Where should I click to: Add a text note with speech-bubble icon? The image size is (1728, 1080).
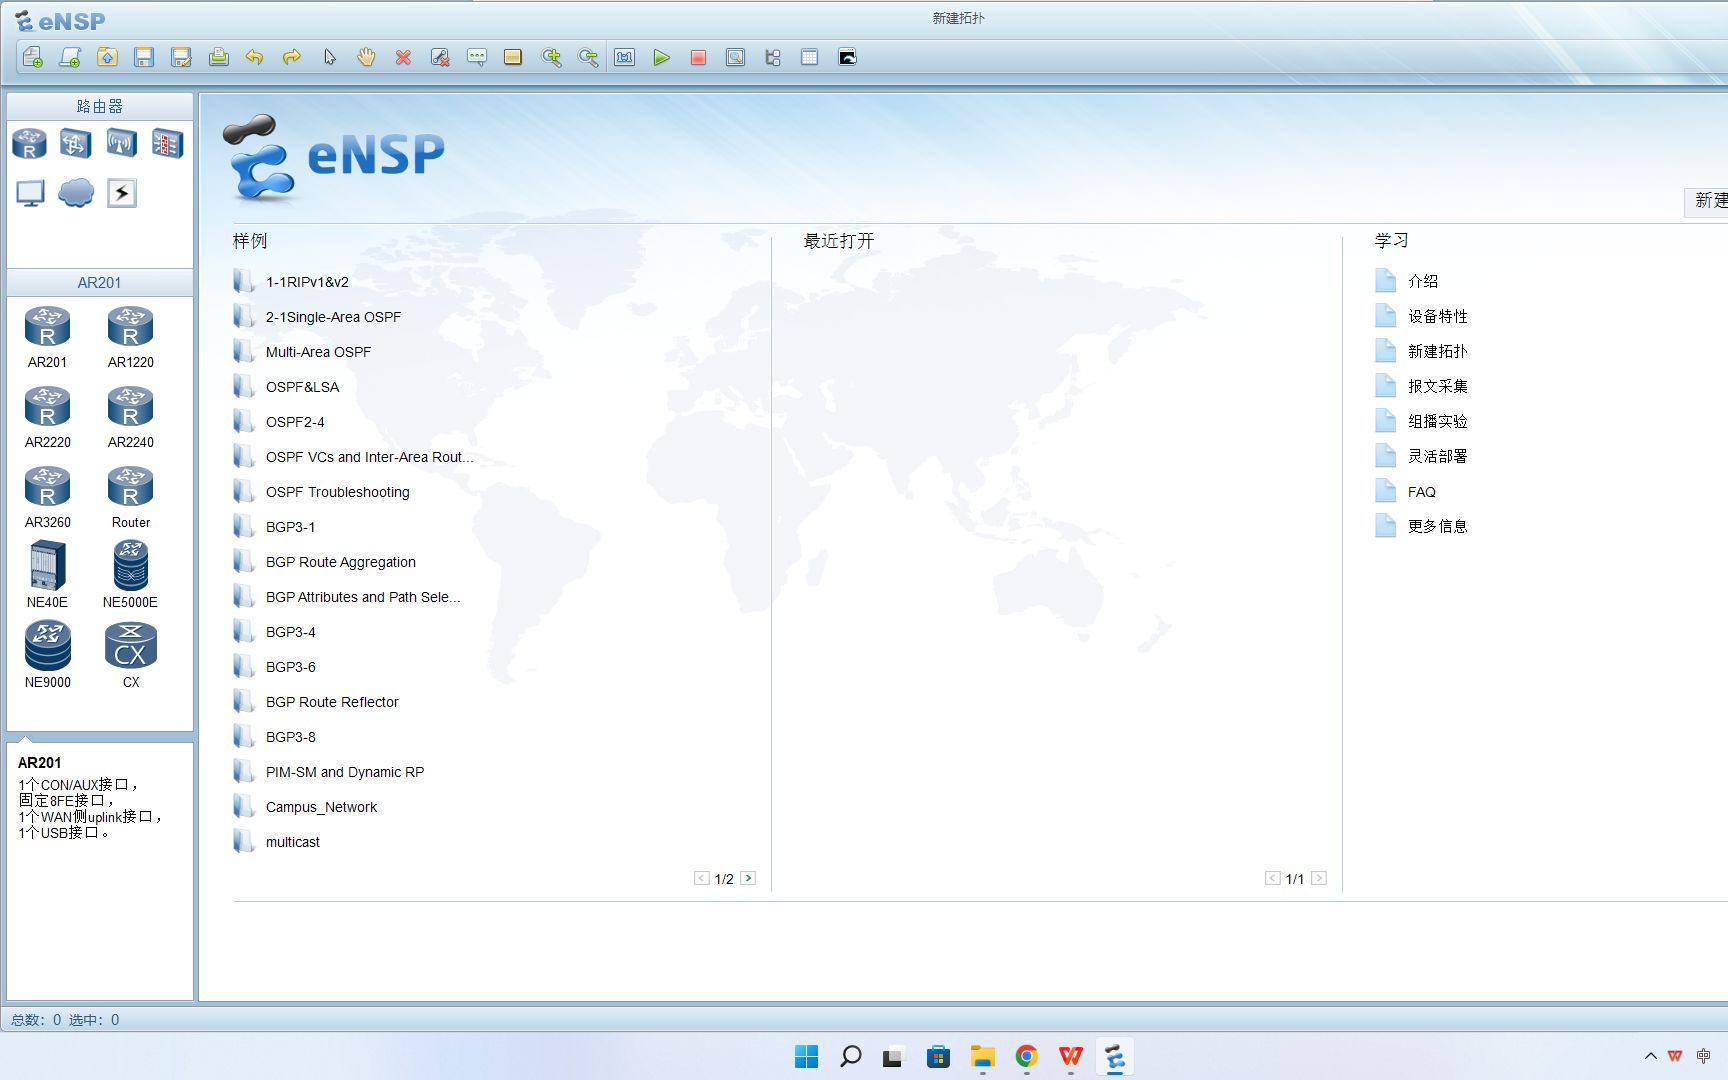(477, 57)
